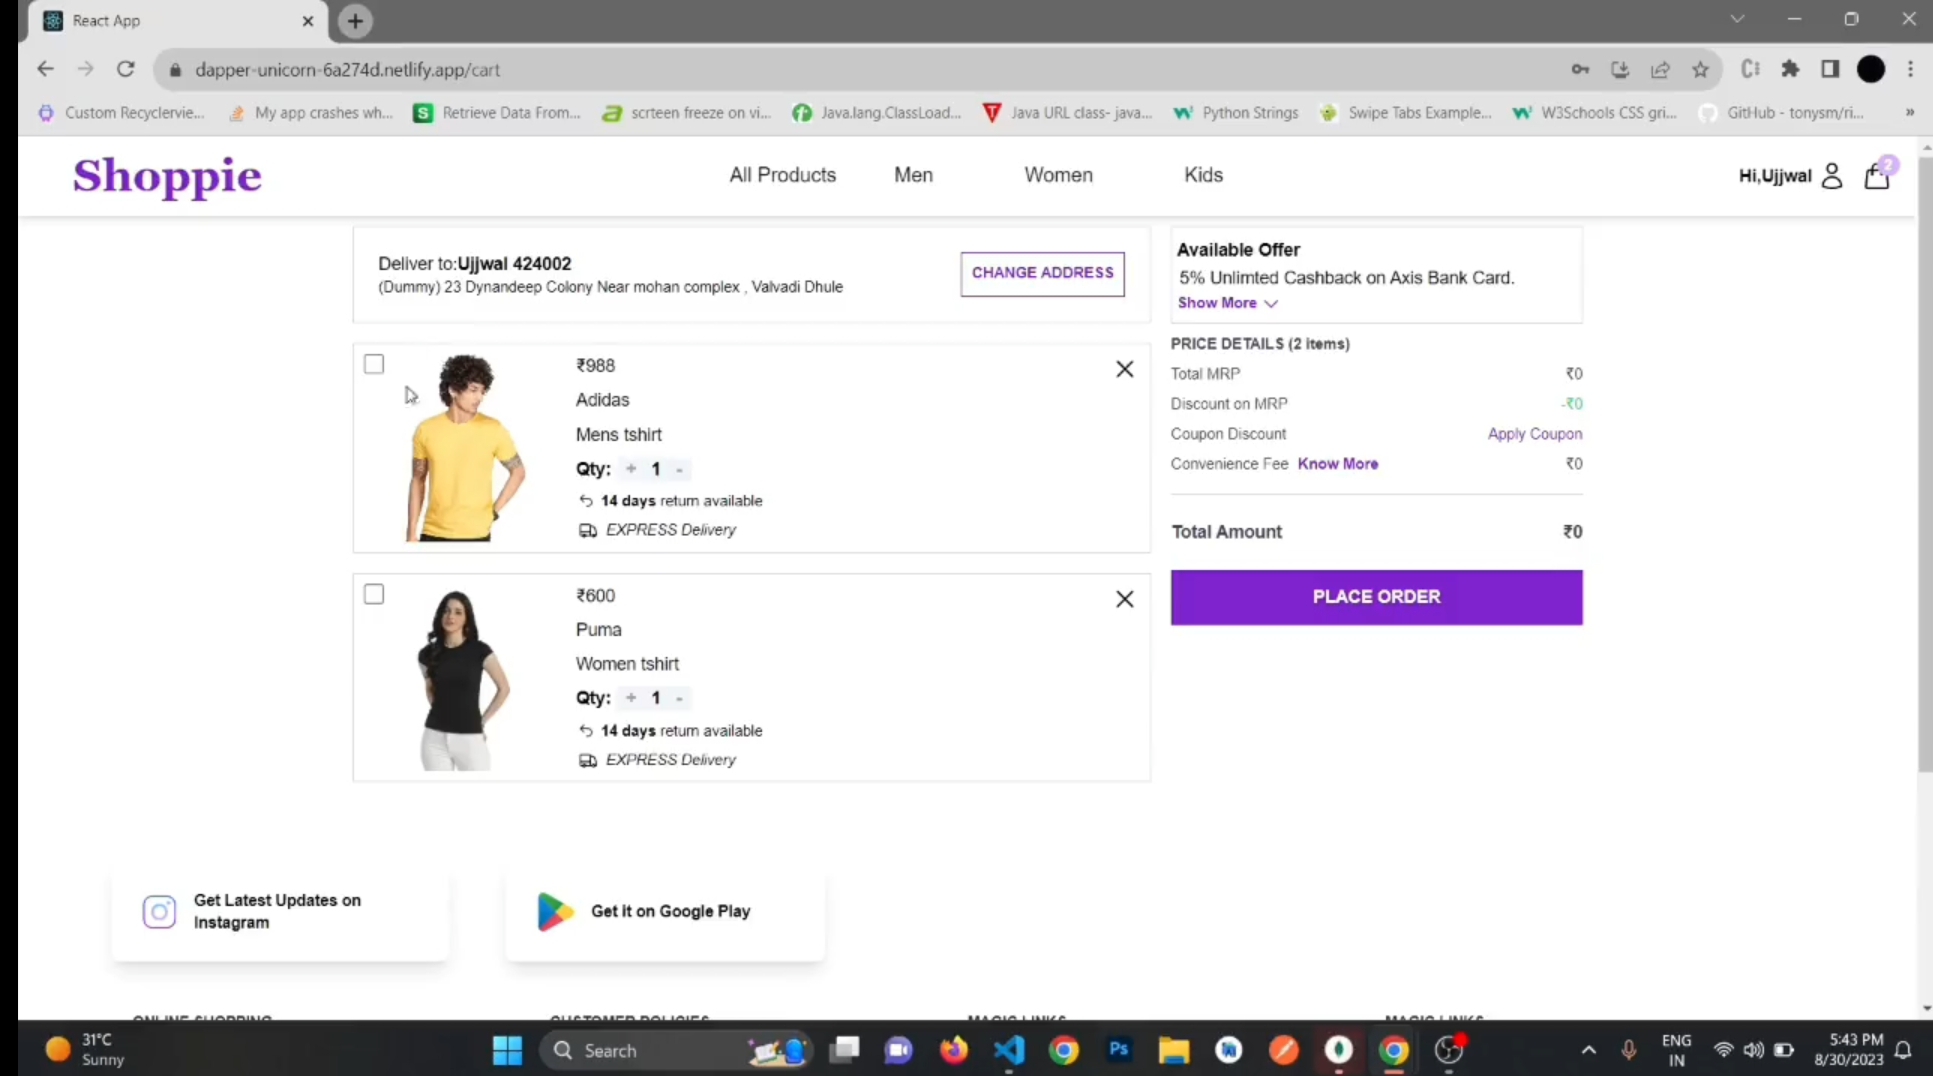Open Photoshop from taskbar

(x=1119, y=1050)
